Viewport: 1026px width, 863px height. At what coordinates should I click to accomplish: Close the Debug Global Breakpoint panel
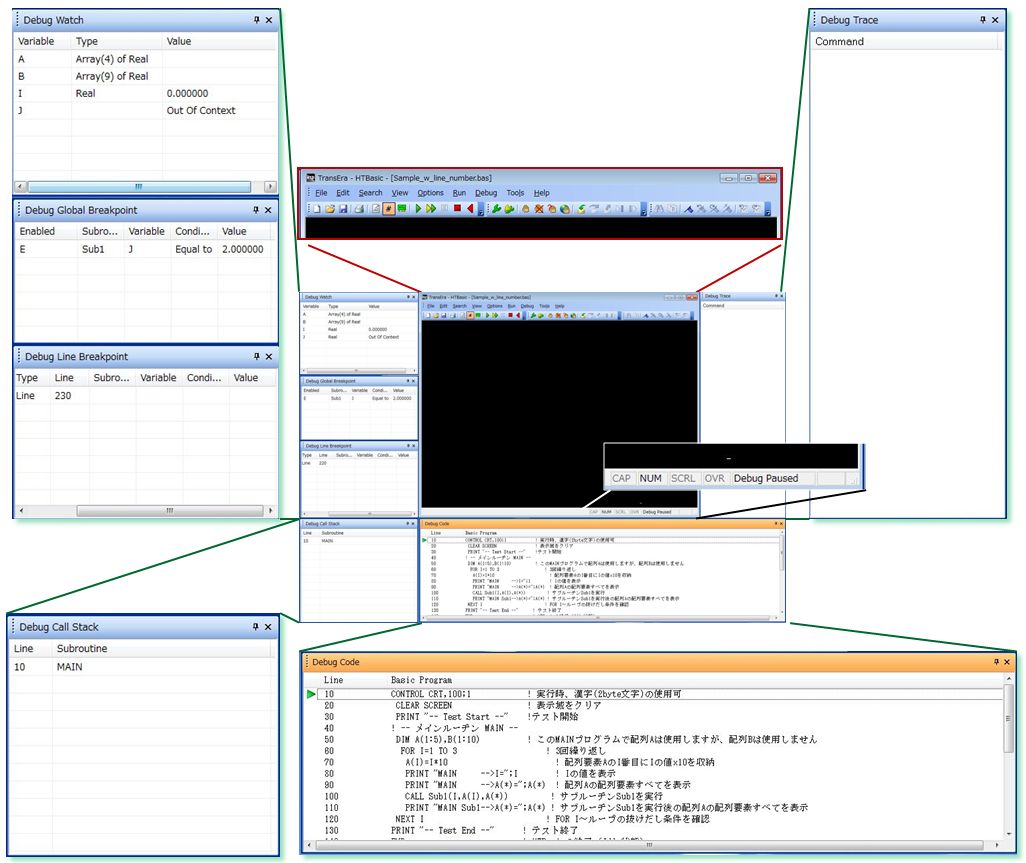click(x=268, y=210)
